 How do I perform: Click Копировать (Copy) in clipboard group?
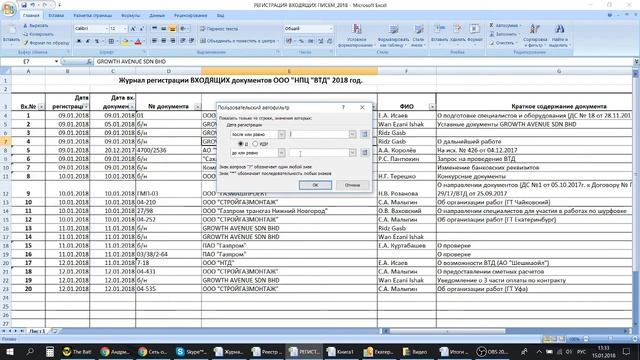(38, 34)
